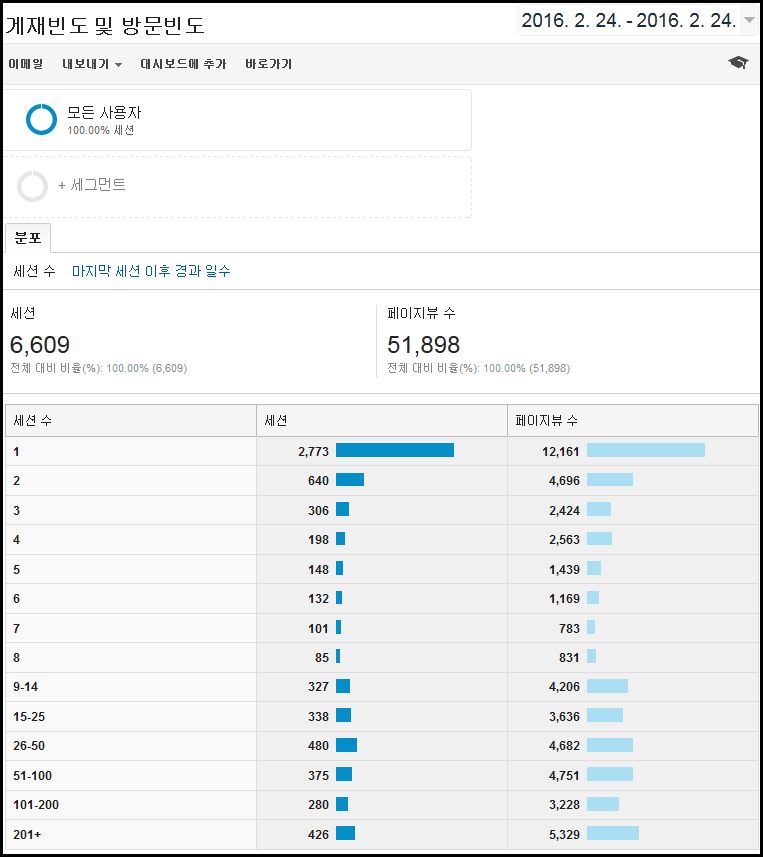This screenshot has height=857, width=763.
Task: Click the 세션 column header
Action: [x=276, y=421]
